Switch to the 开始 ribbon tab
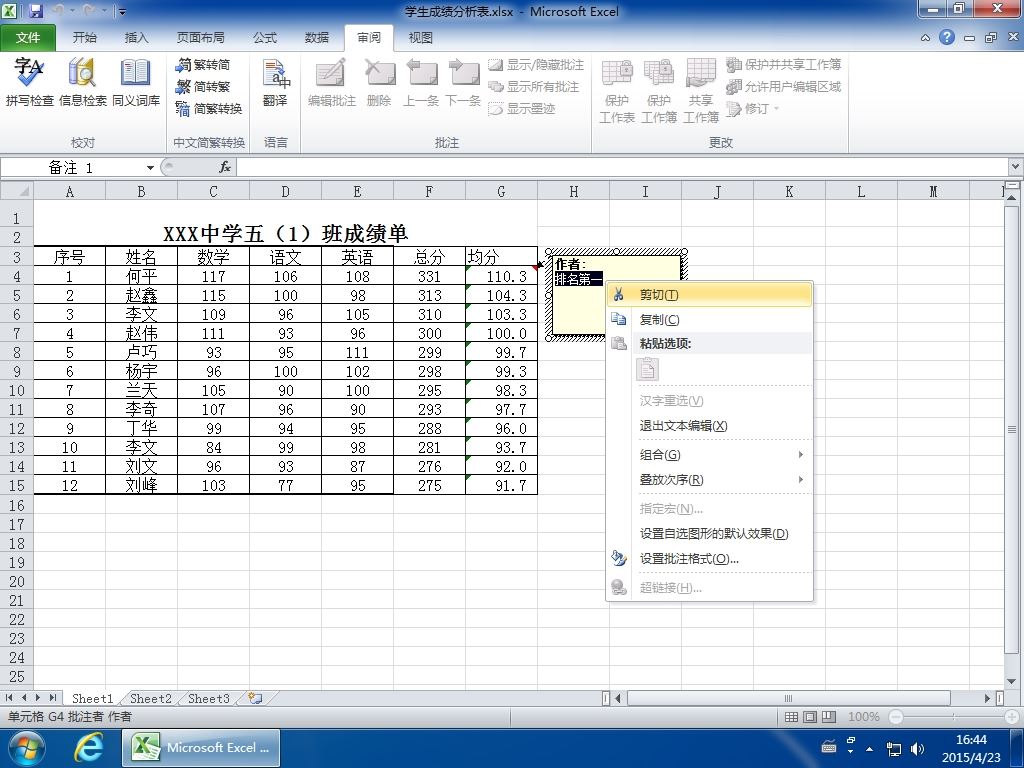This screenshot has height=768, width=1024. click(84, 38)
